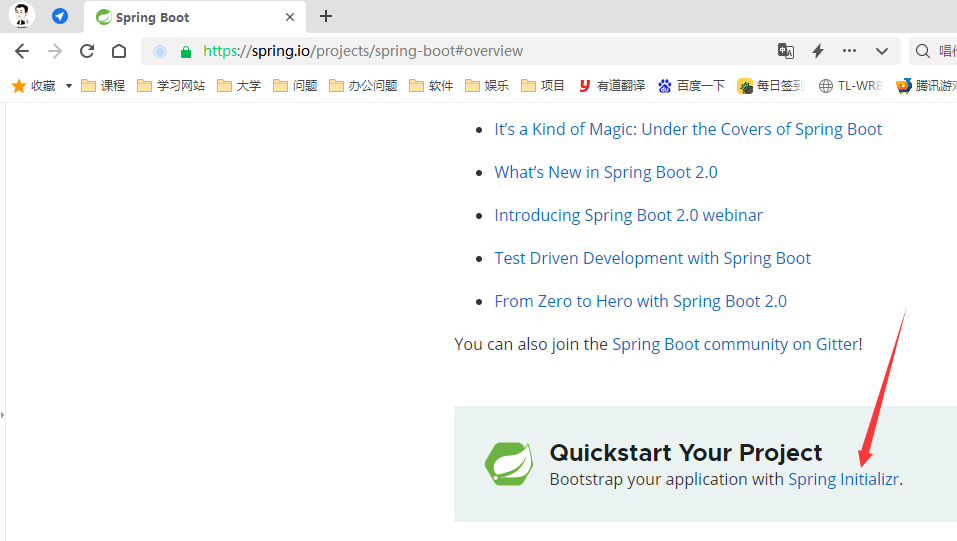The width and height of the screenshot is (957, 541).
Task: Open the 娱乐 bookmark folder
Action: coord(487,86)
